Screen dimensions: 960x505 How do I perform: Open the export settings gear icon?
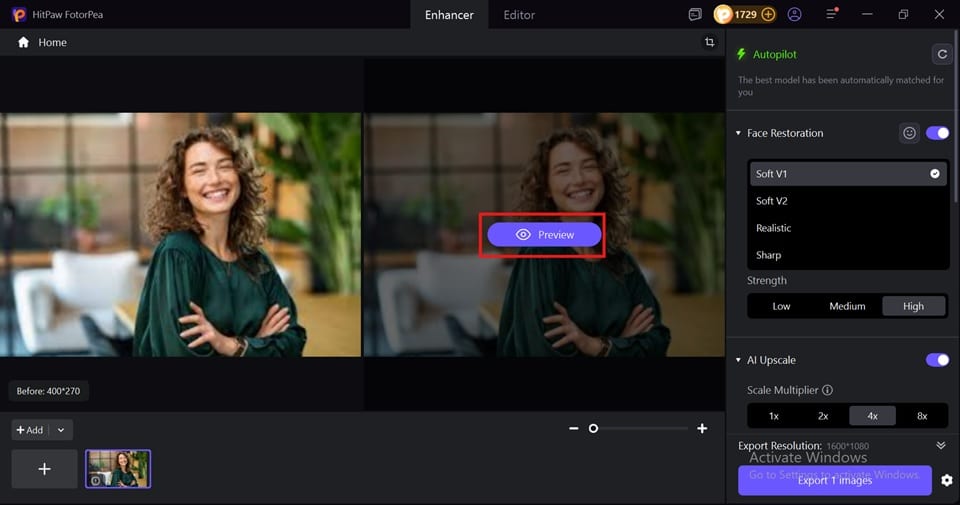pyautogui.click(x=947, y=481)
